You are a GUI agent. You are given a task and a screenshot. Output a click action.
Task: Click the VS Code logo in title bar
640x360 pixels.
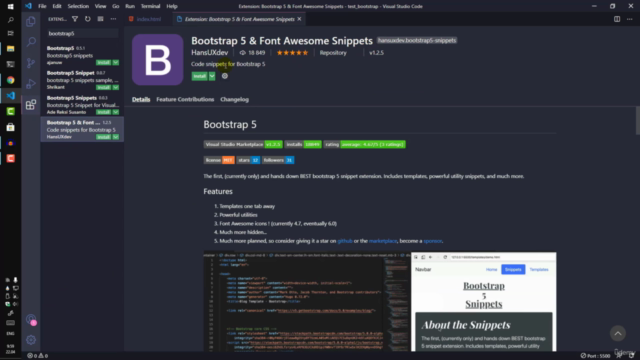pos(28,6)
